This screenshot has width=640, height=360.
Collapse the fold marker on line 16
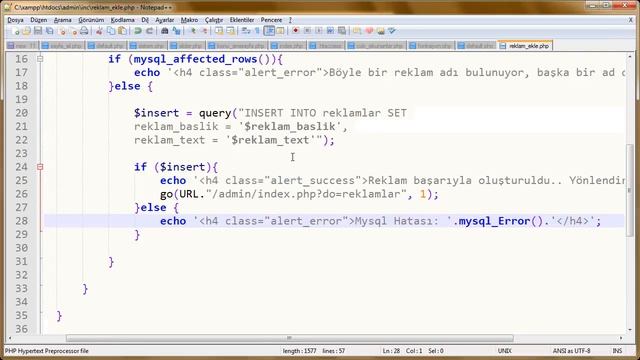(40, 59)
